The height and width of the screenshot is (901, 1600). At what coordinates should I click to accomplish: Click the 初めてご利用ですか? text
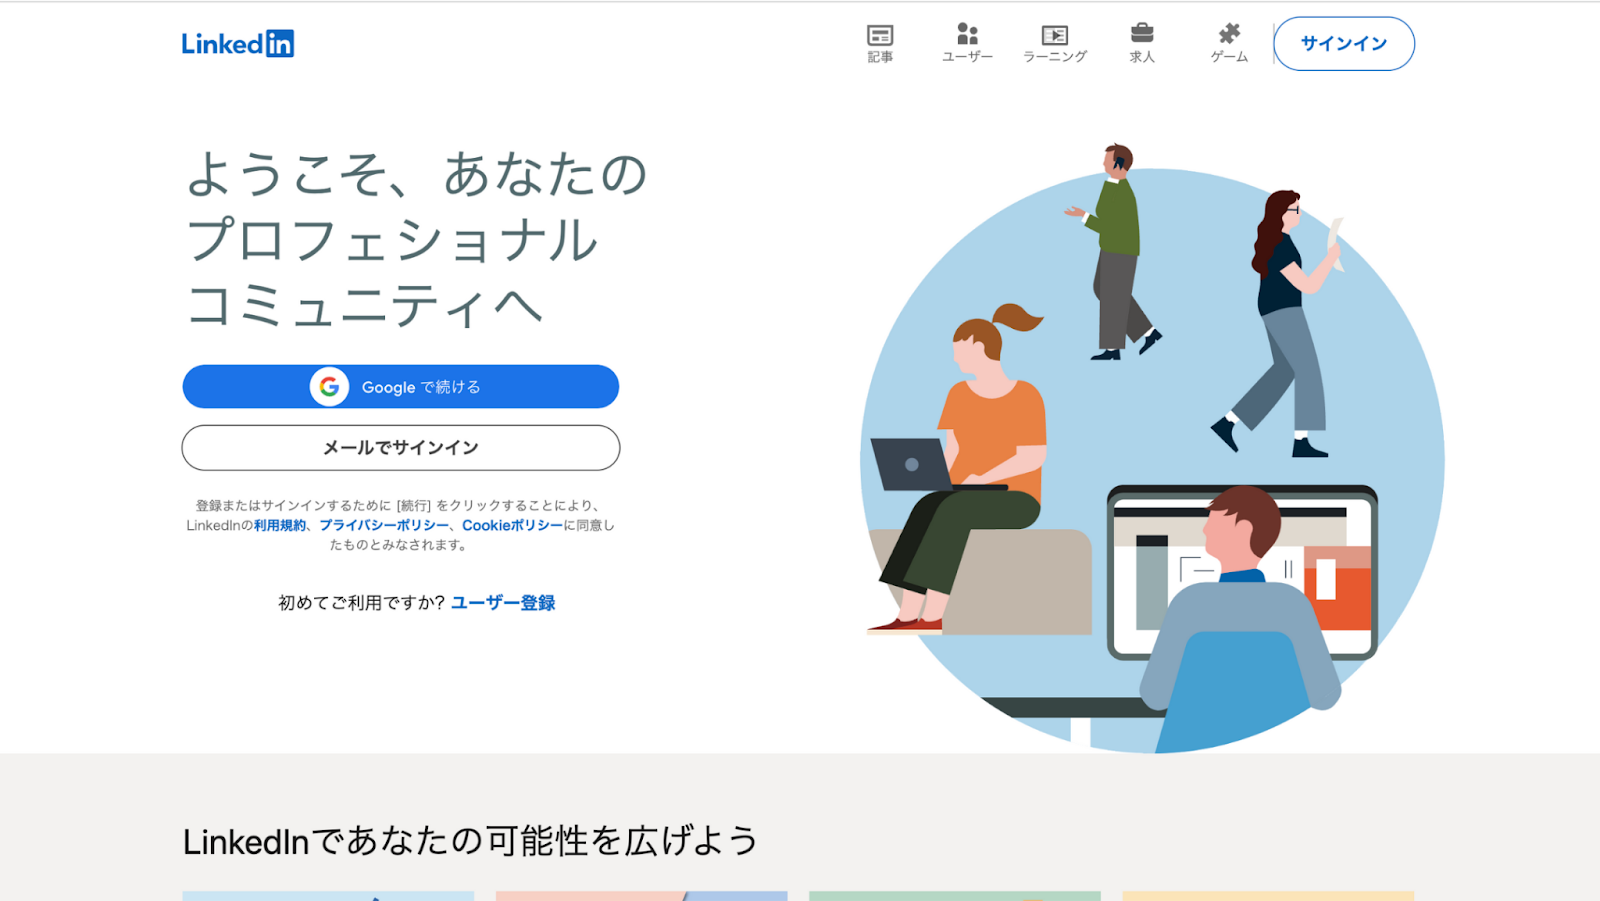[x=361, y=603]
